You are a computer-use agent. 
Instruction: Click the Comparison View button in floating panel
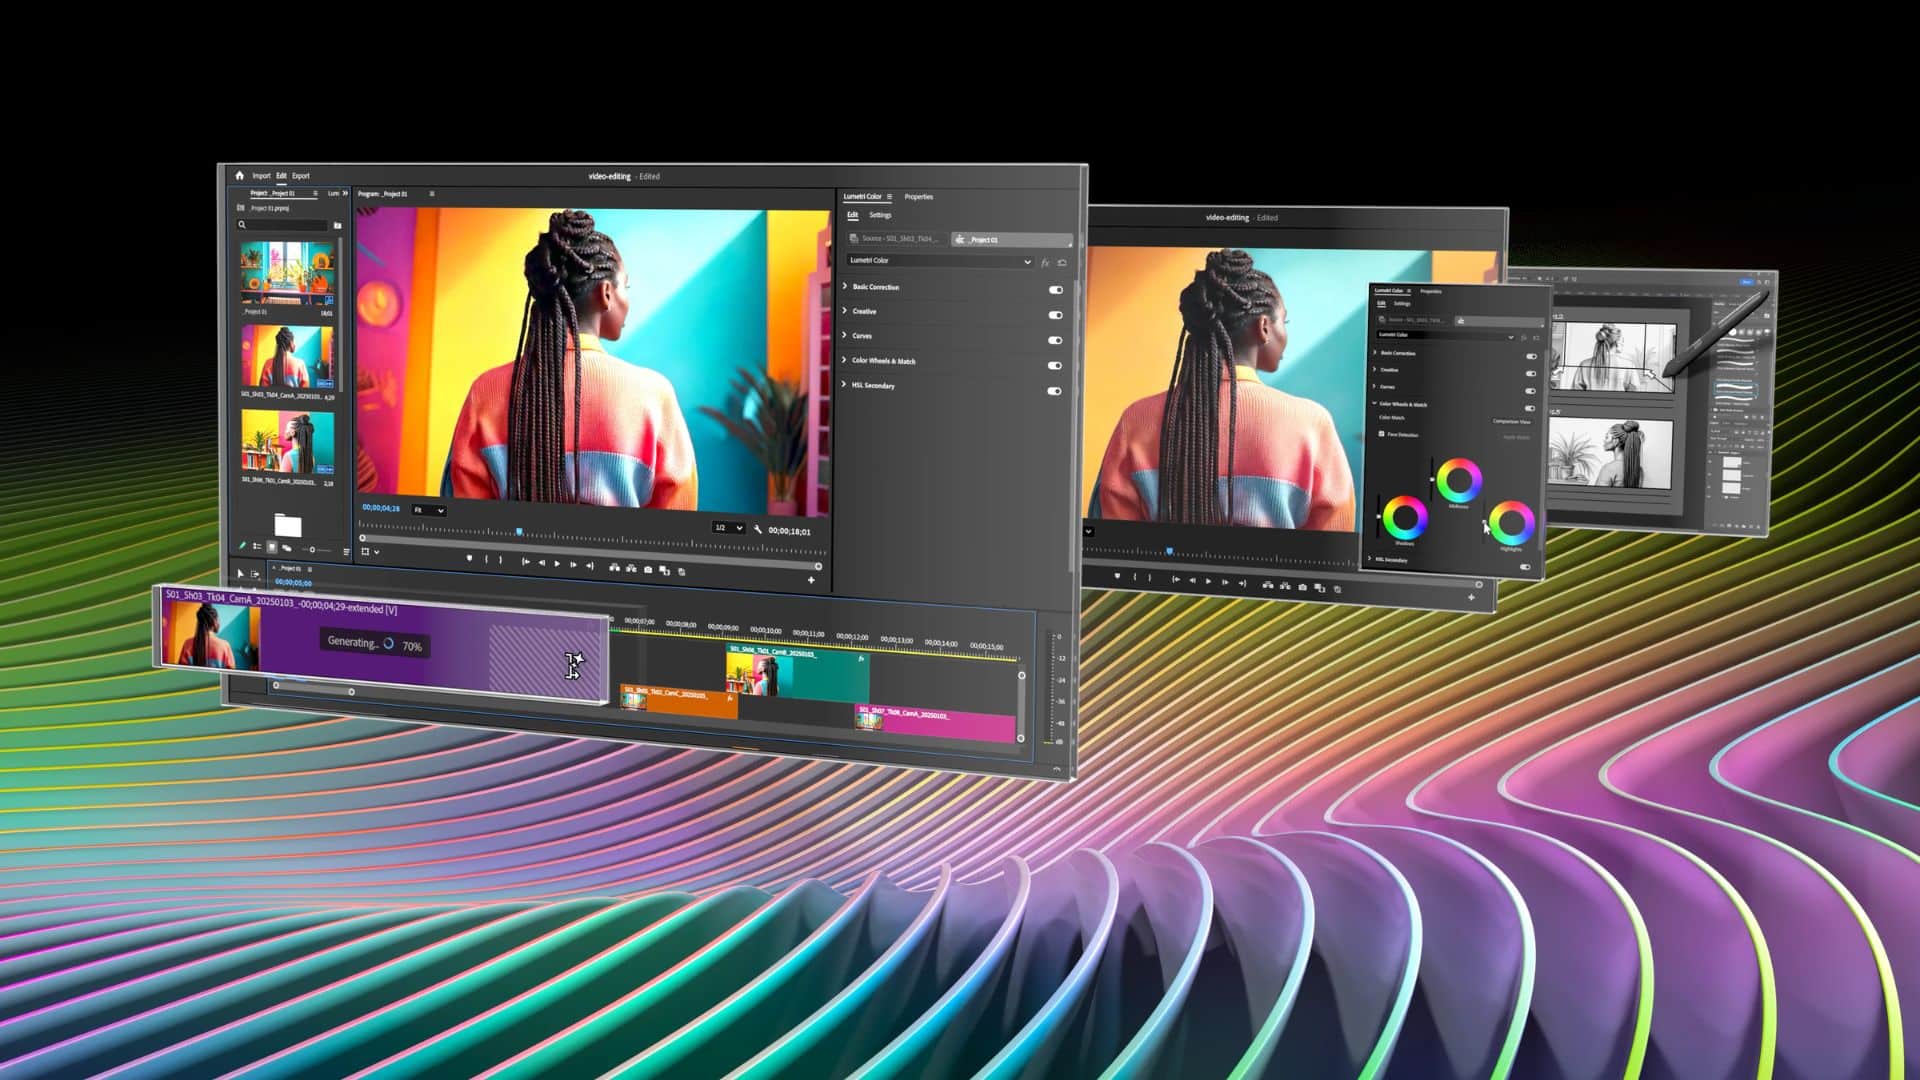(1512, 421)
